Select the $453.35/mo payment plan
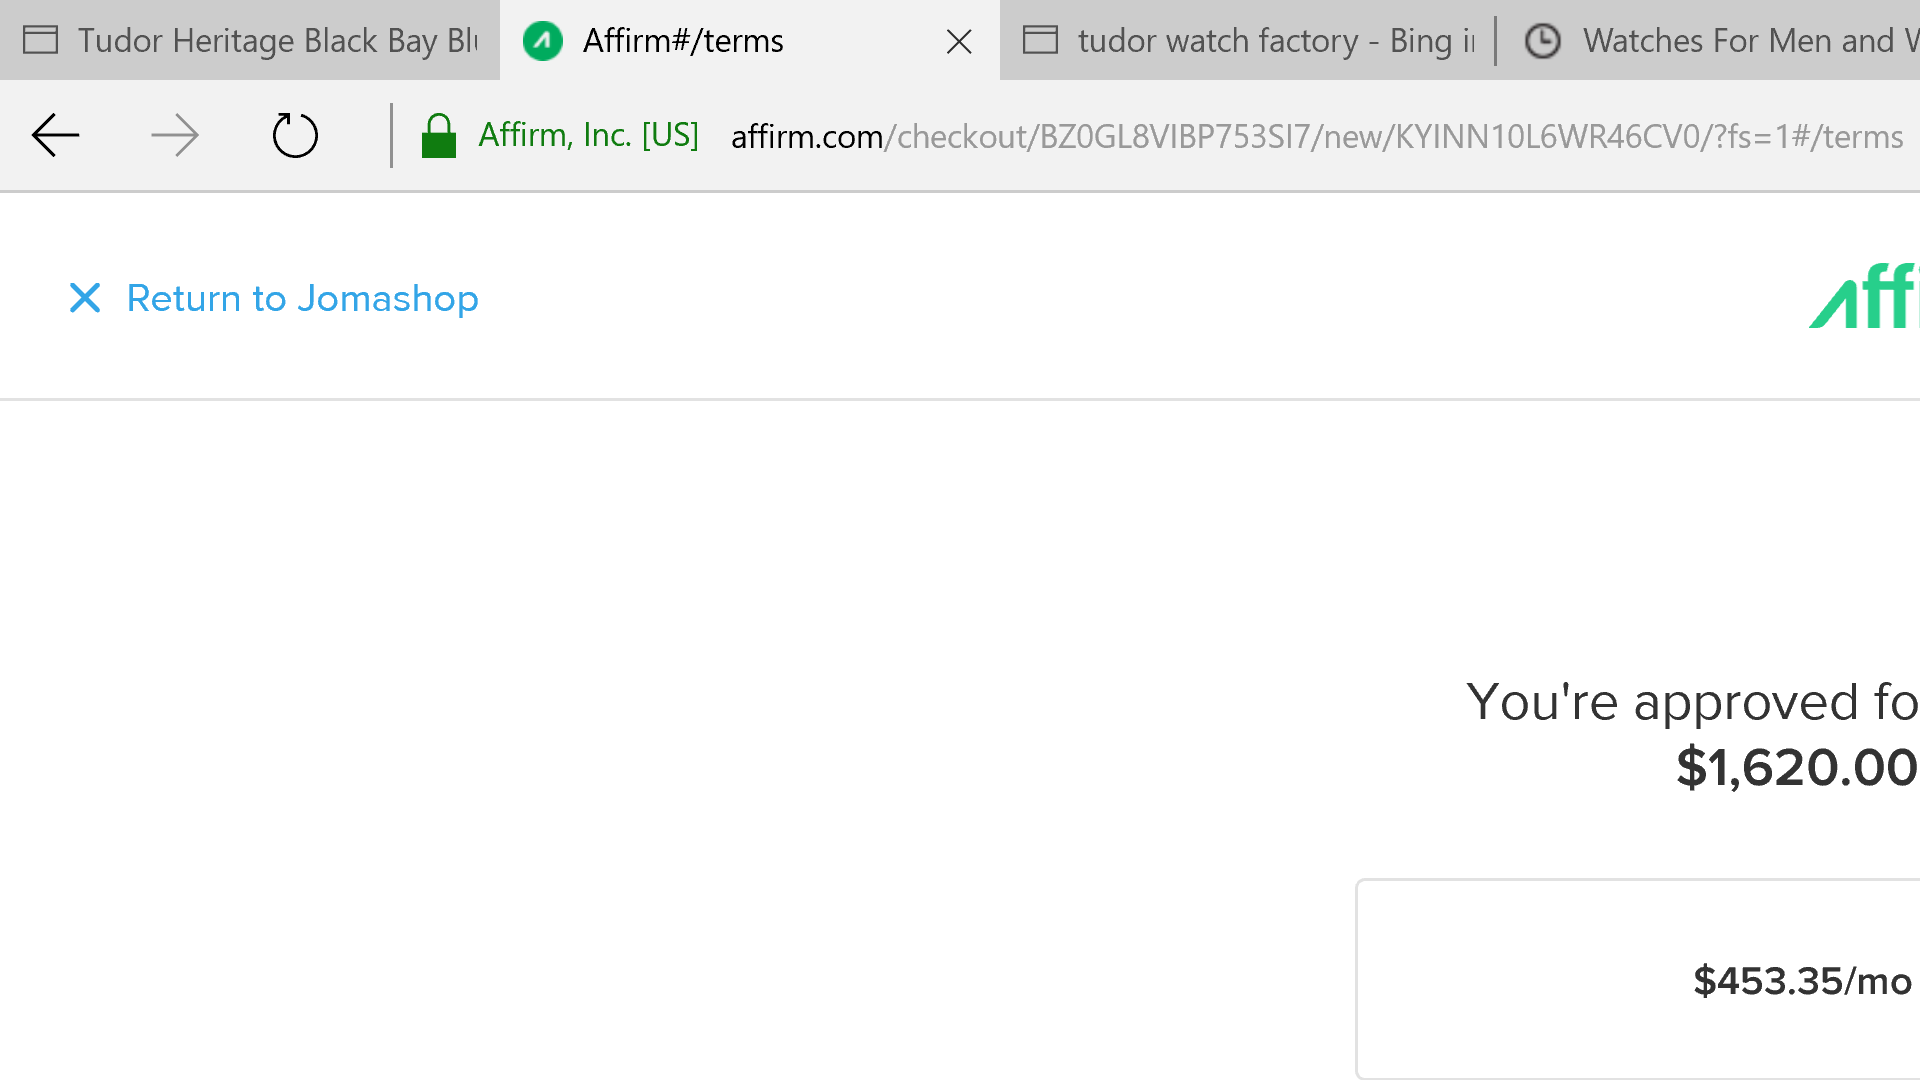 (x=1801, y=981)
